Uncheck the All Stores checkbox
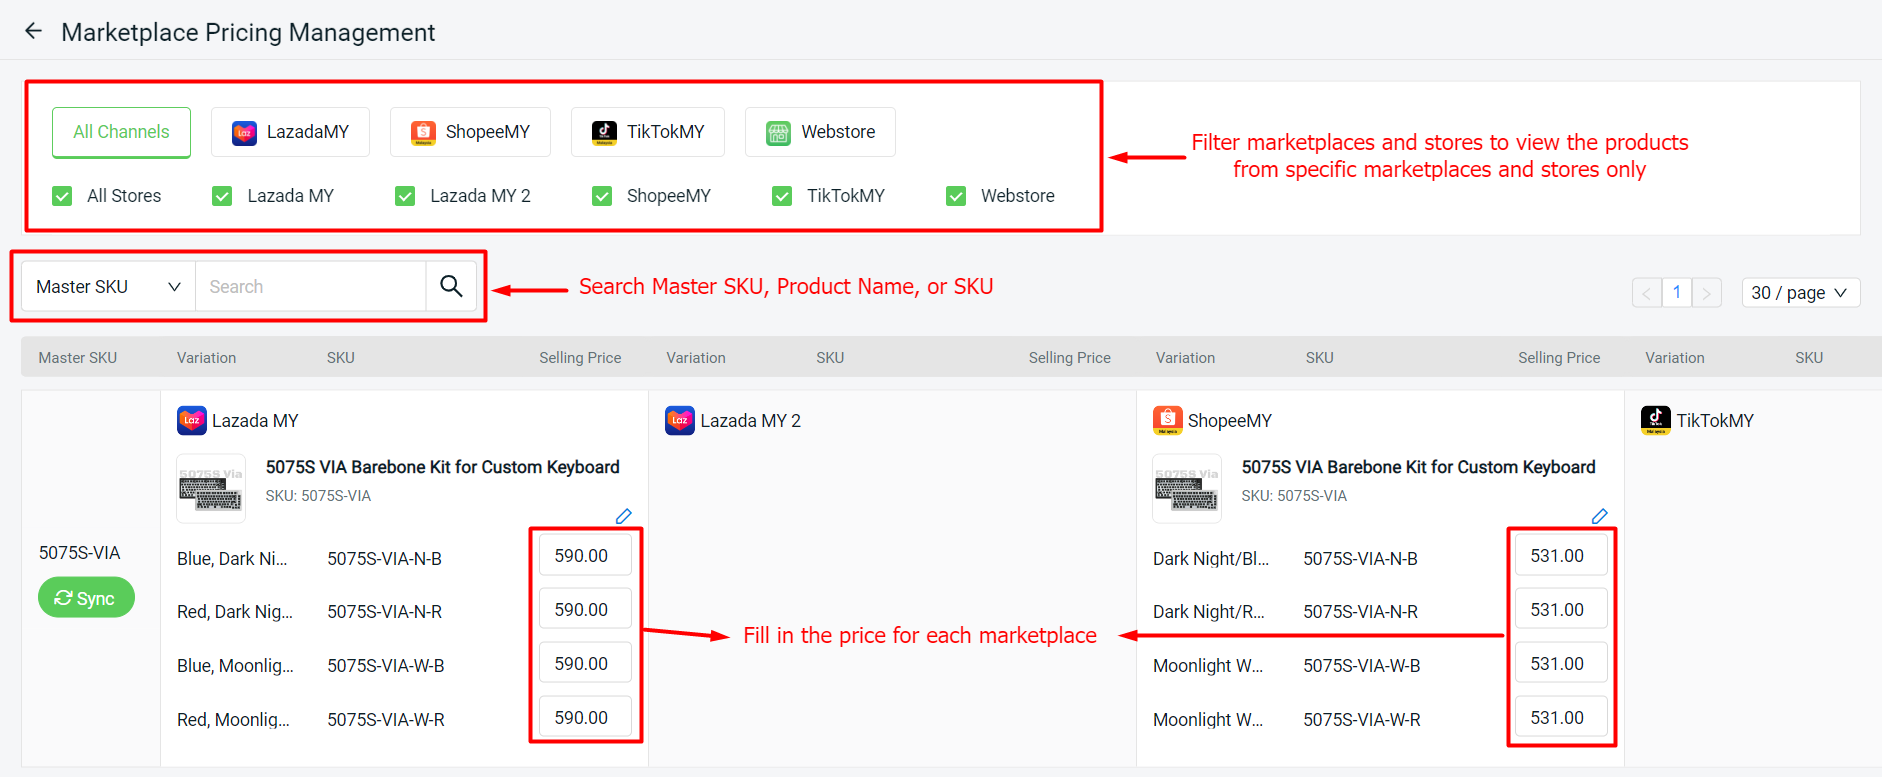Viewport: 1883px width, 777px height. pos(63,196)
